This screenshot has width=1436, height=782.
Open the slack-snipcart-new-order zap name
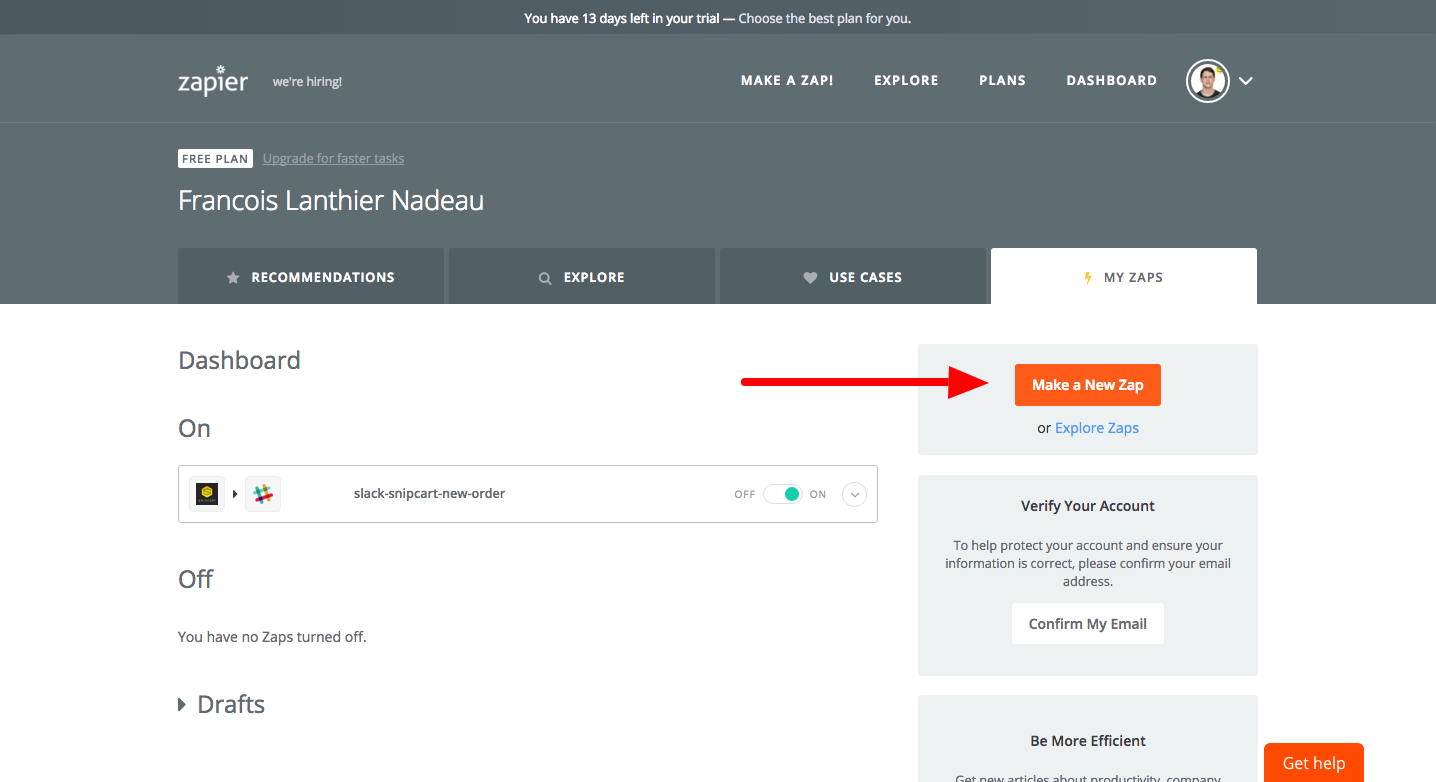click(429, 493)
